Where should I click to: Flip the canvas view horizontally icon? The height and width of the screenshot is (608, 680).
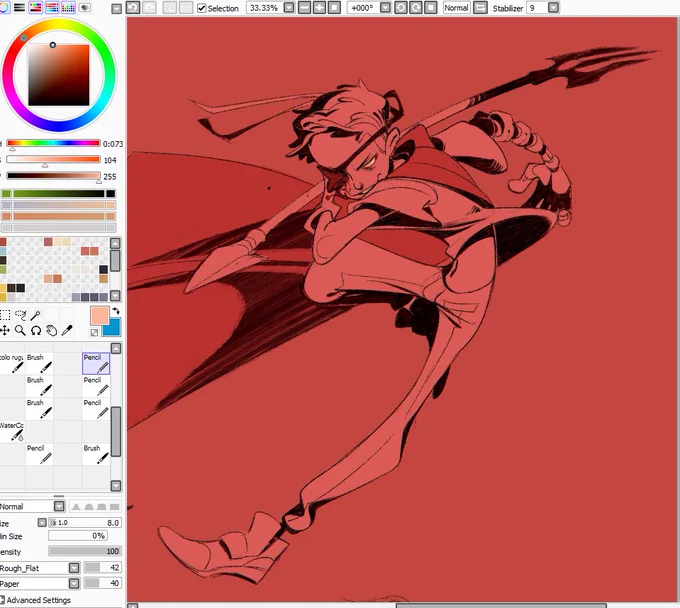coord(480,8)
